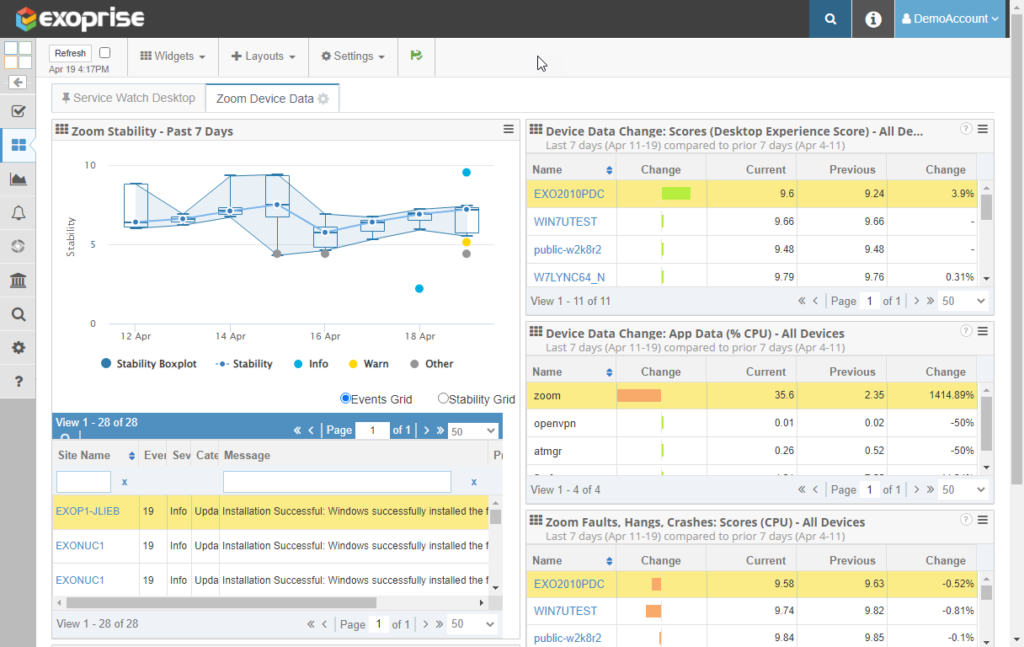Screen dimensions: 1024x647
Task: Click the green save layout icon
Action: coord(416,57)
